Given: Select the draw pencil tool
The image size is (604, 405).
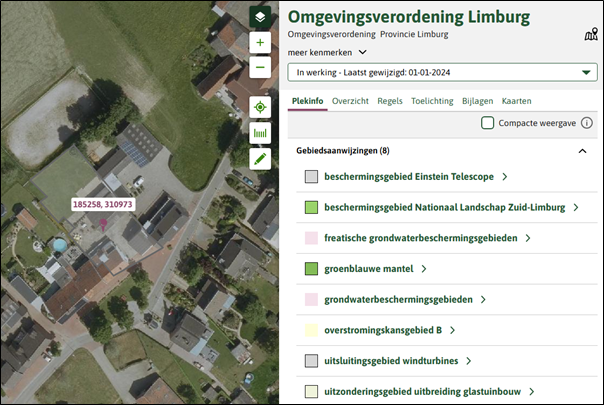Looking at the screenshot, I should coord(260,159).
